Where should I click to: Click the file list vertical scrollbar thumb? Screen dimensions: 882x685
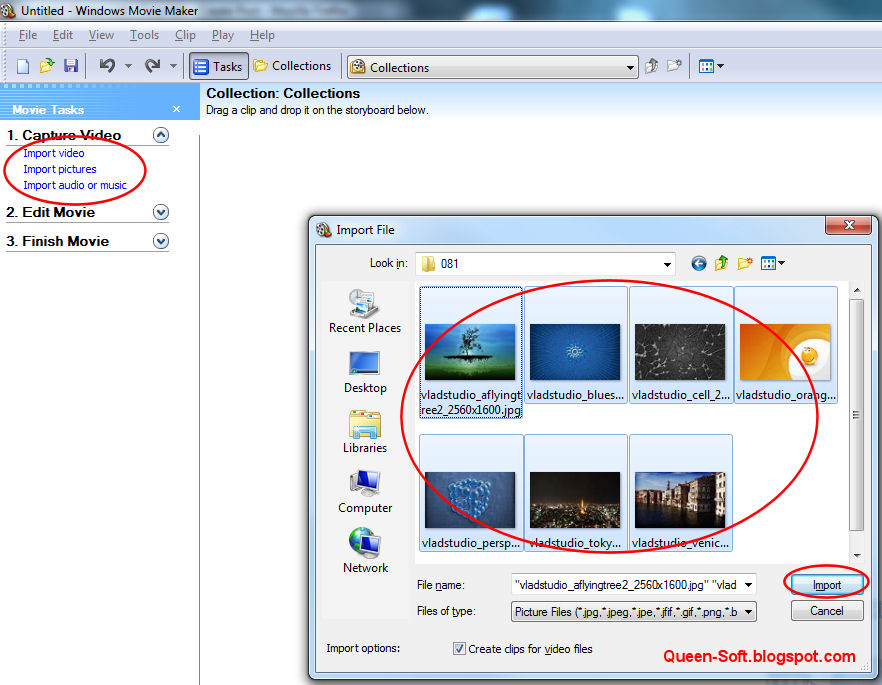[x=857, y=415]
